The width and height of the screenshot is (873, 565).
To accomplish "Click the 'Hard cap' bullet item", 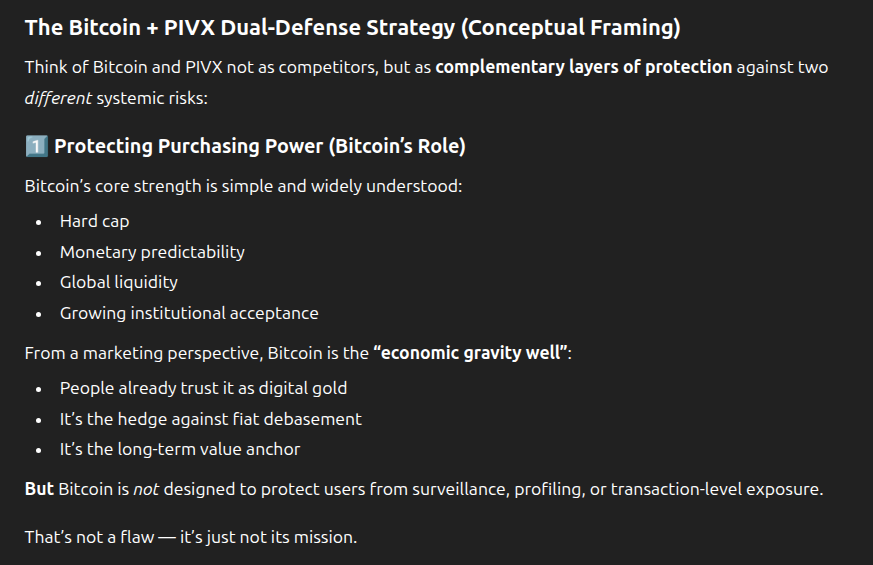I will click(x=94, y=221).
